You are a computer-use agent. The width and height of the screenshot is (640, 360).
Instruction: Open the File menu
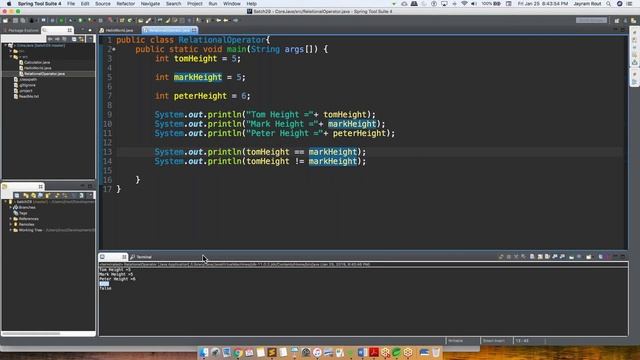pos(71,4)
